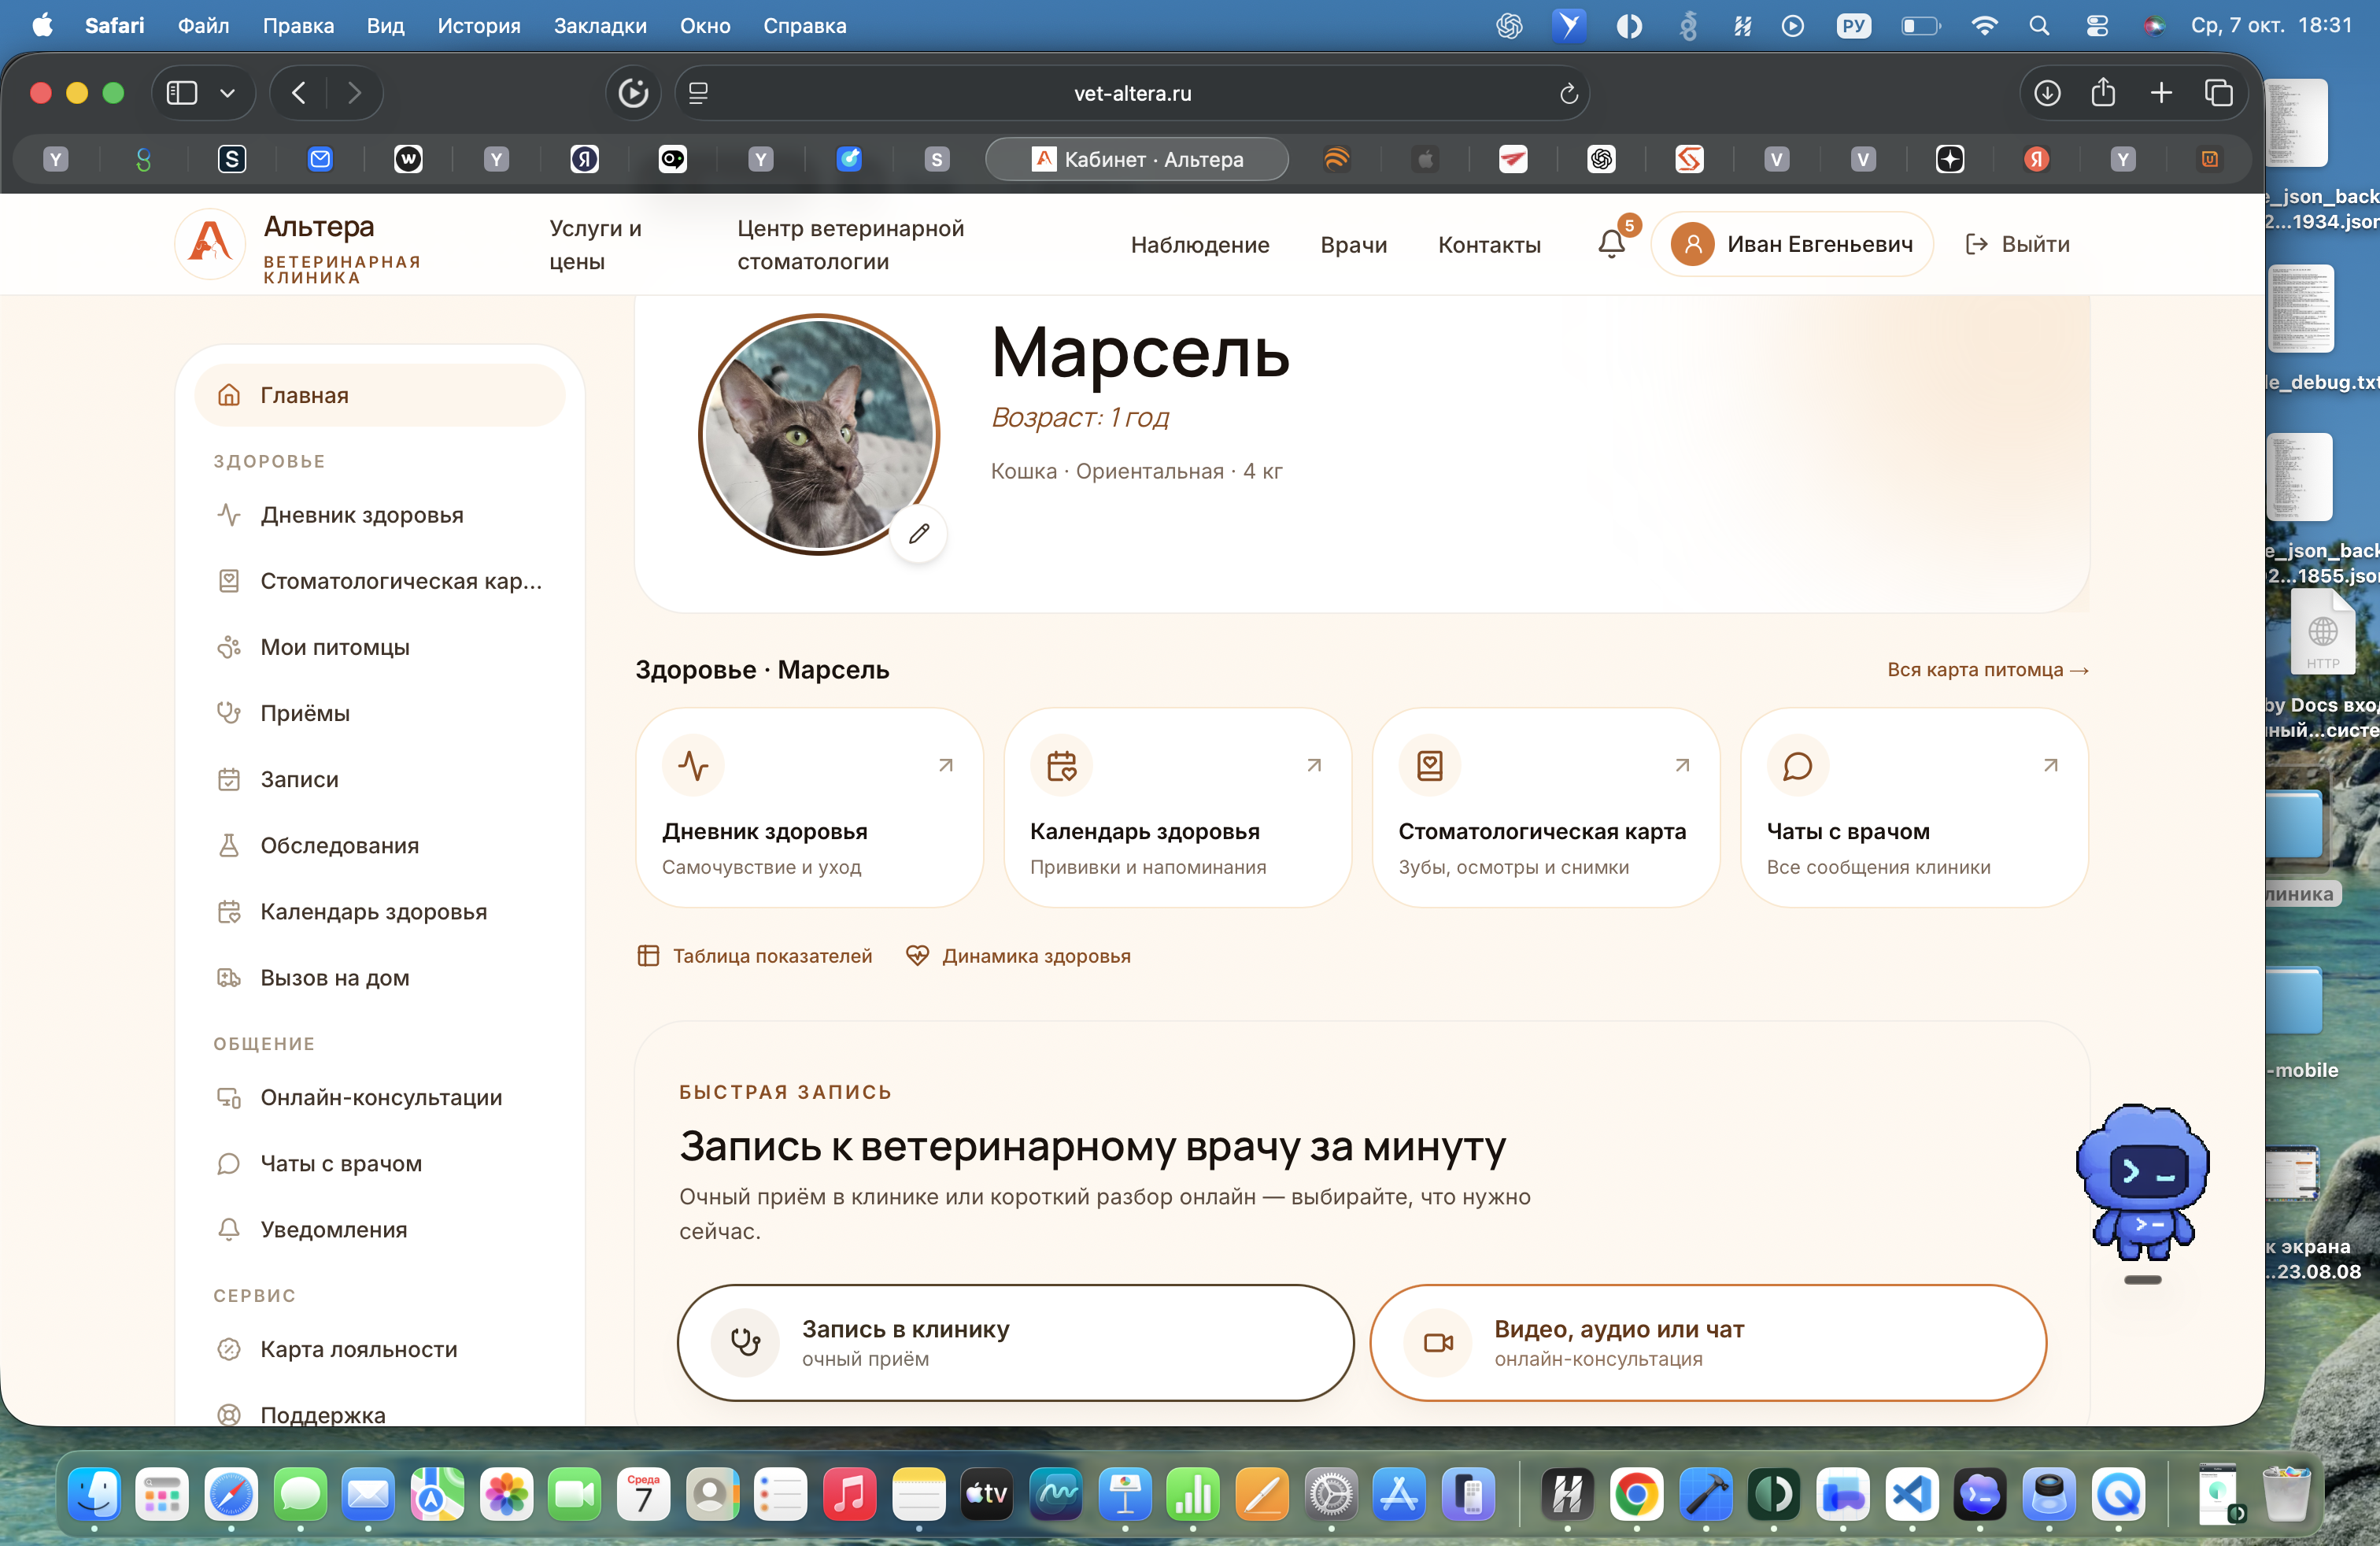Image resolution: width=2380 pixels, height=1546 pixels.
Task: Open Spotlight search in menu bar
Action: pos(2039,26)
